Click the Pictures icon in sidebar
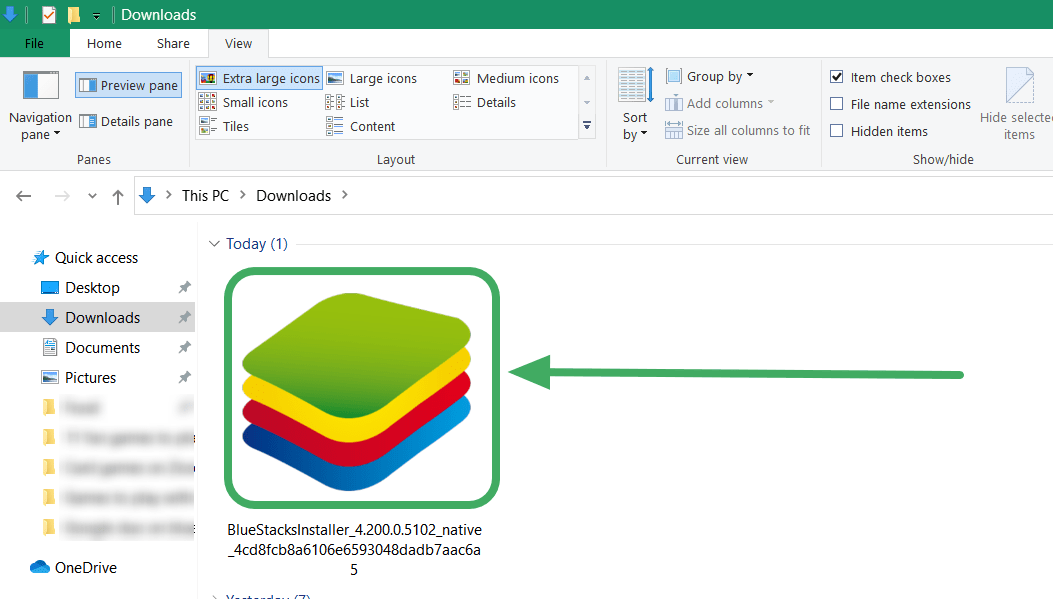The height and width of the screenshot is (599, 1053). [50, 377]
